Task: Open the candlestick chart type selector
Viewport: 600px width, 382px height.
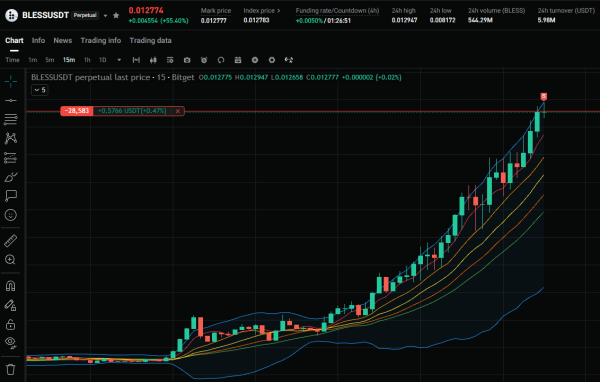Action: 153,60
